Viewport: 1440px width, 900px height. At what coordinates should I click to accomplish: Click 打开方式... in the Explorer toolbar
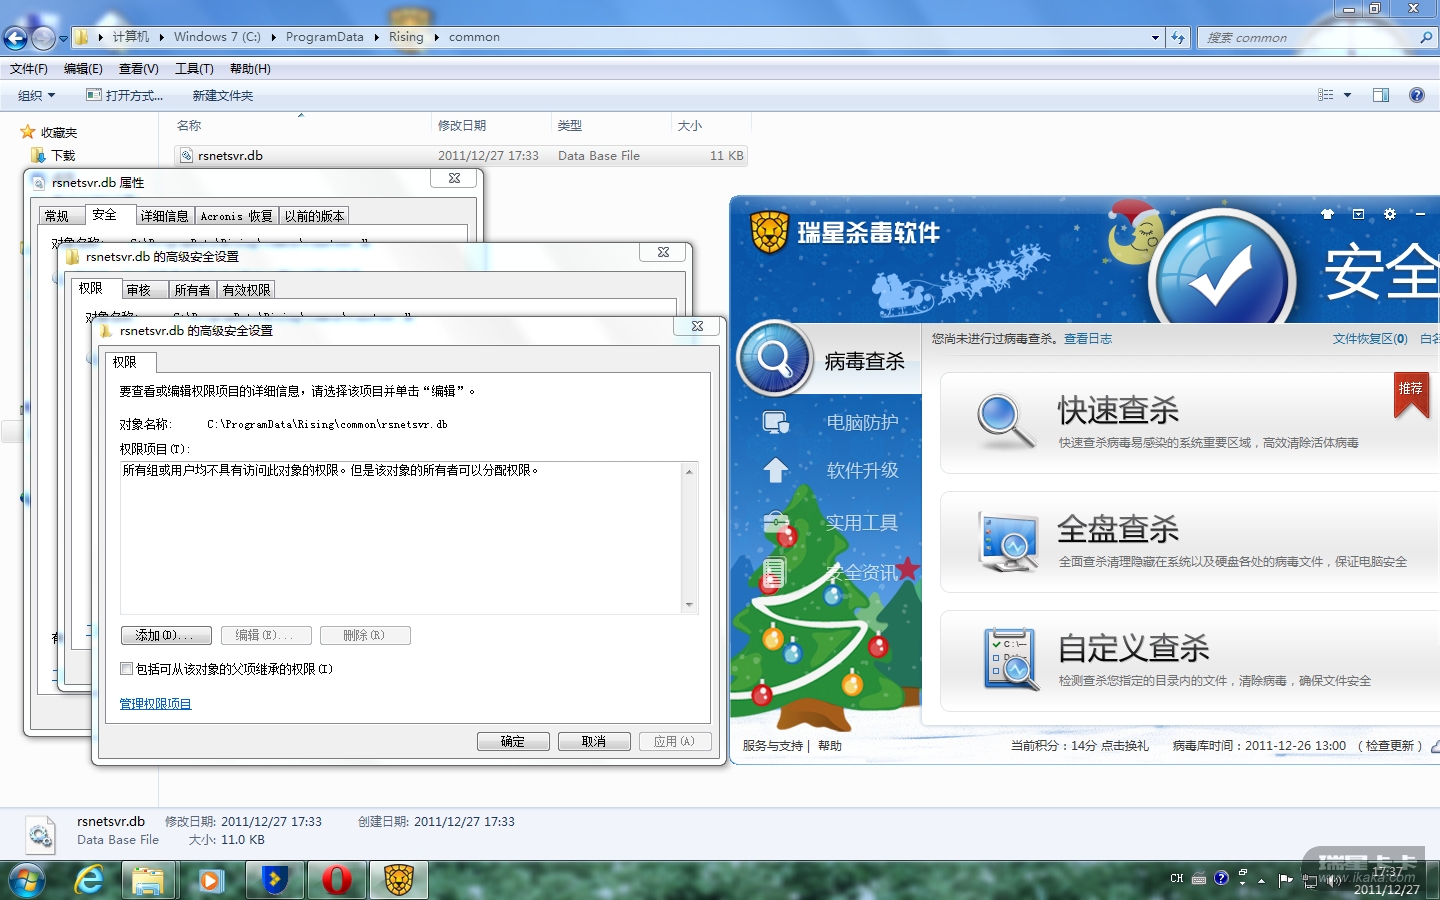point(125,95)
